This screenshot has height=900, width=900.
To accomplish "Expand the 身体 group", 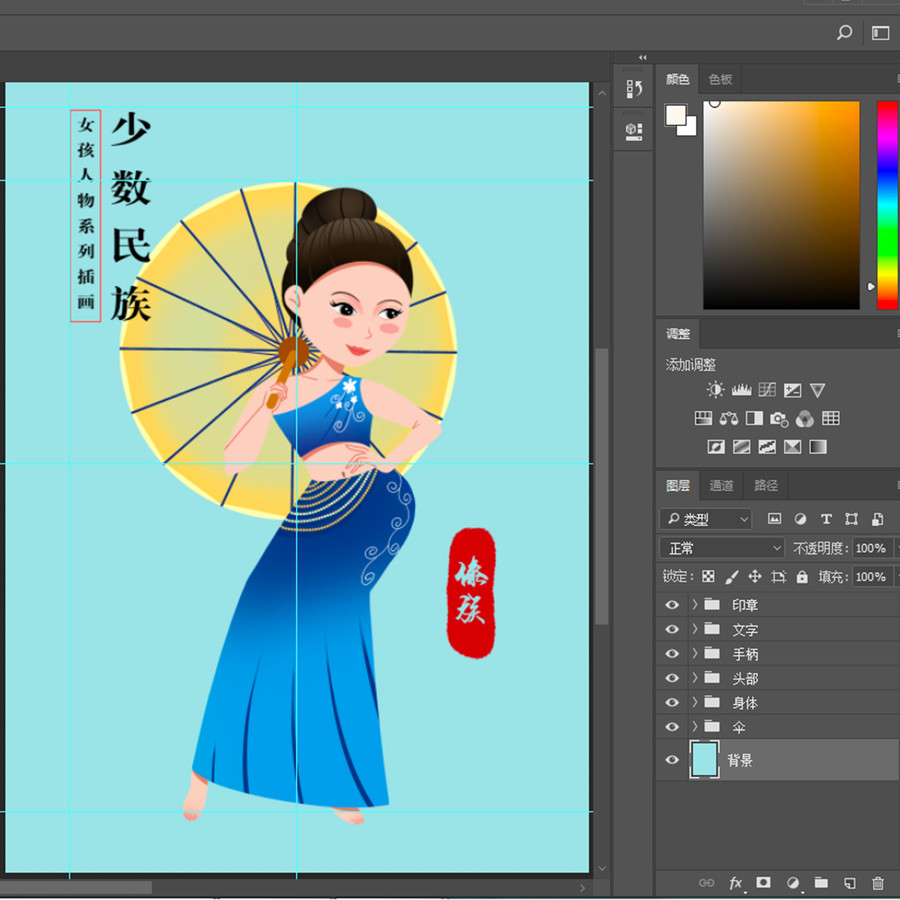I will (695, 701).
